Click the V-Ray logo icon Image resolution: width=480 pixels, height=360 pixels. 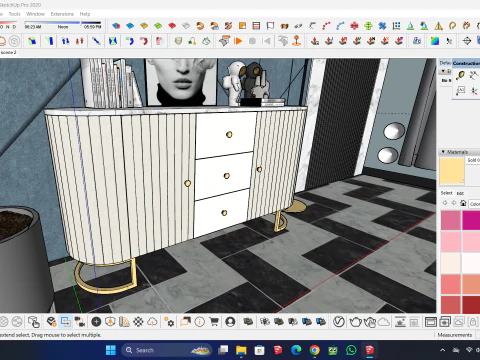(339, 322)
